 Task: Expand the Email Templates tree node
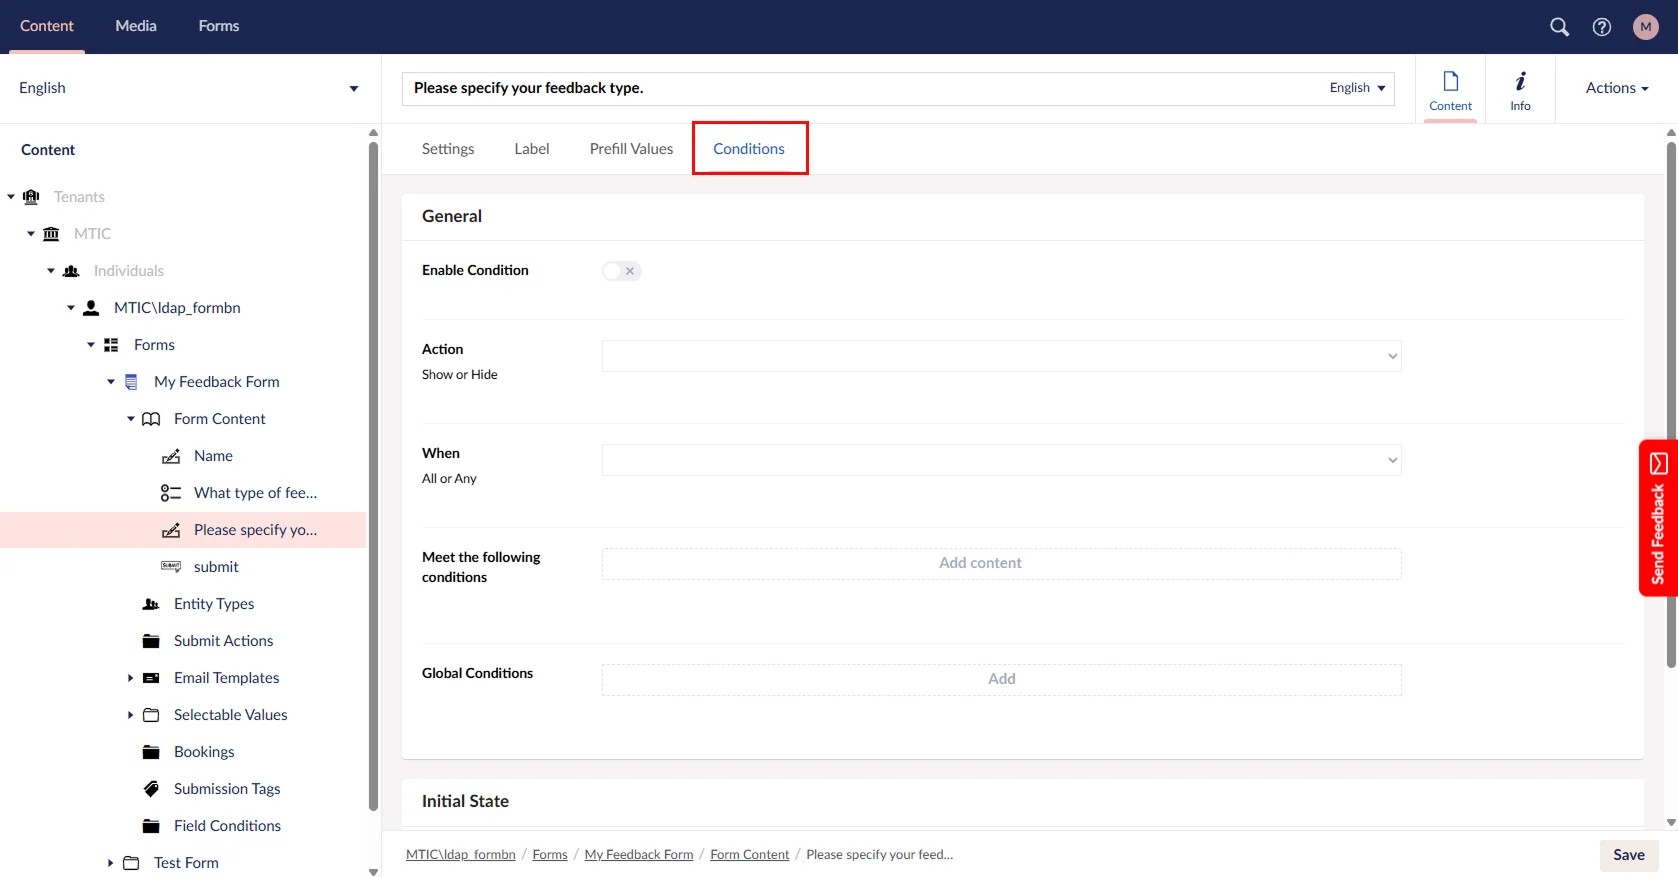click(x=130, y=678)
